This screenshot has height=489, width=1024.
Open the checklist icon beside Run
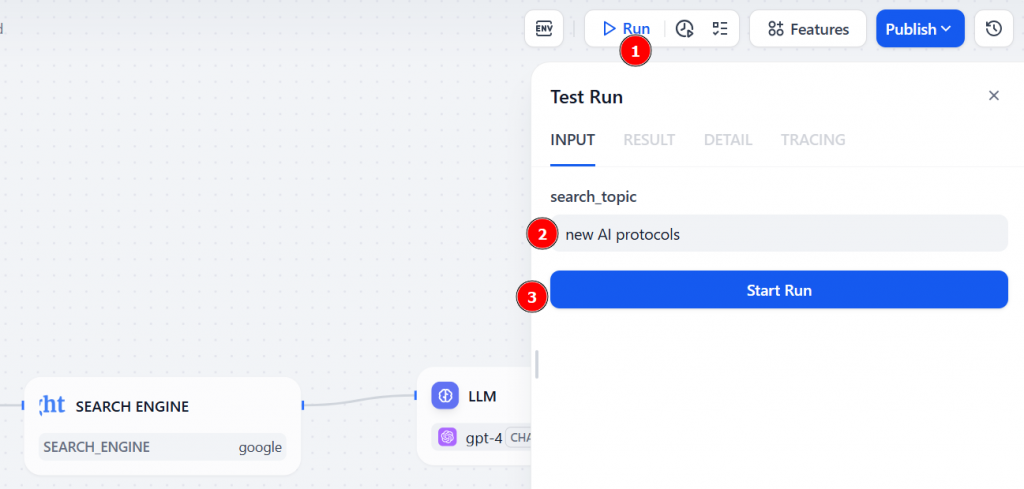tap(719, 29)
